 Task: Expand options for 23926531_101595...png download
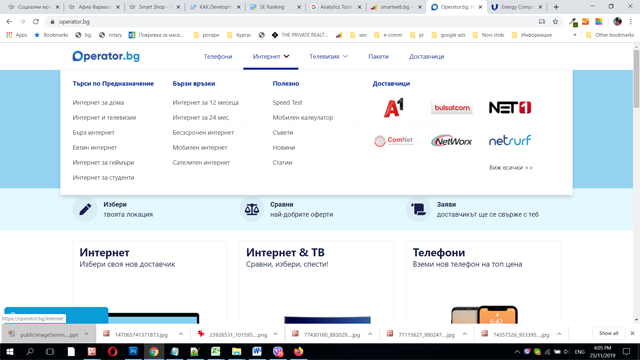tap(276, 334)
